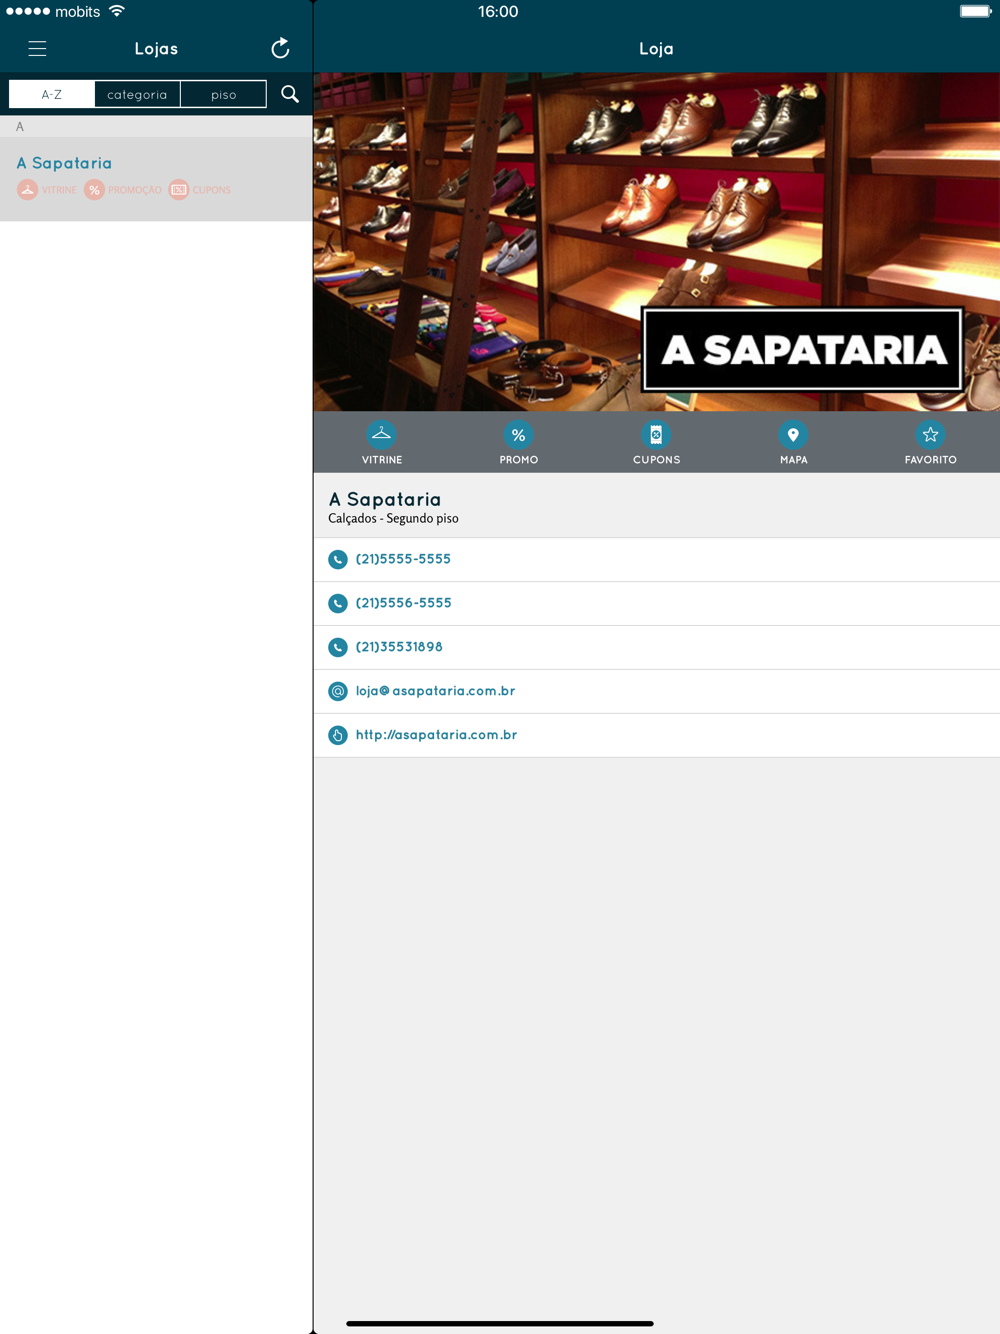The width and height of the screenshot is (1000, 1334).
Task: Switch to the piso tab
Action: [224, 94]
